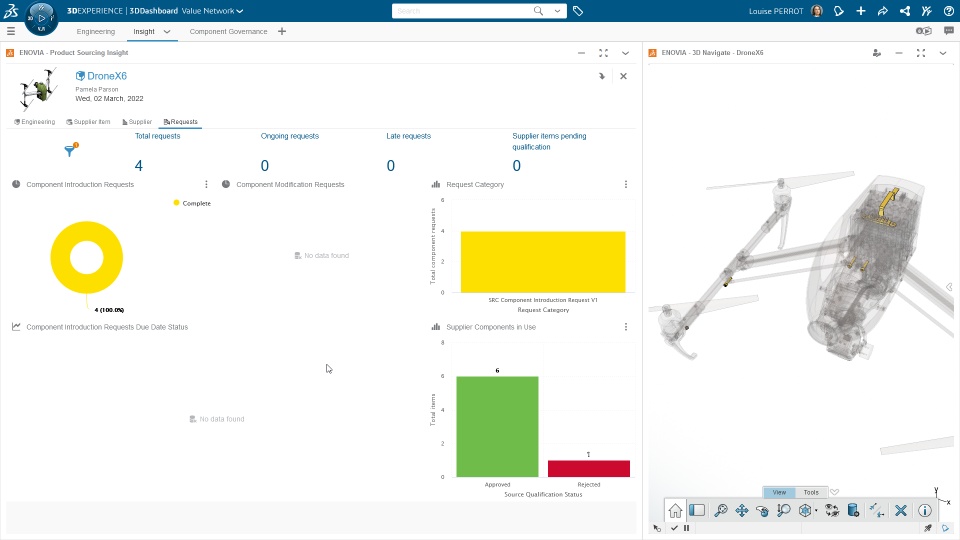The width and height of the screenshot is (960, 540).
Task: Open the compass play button
Action: point(42,18)
